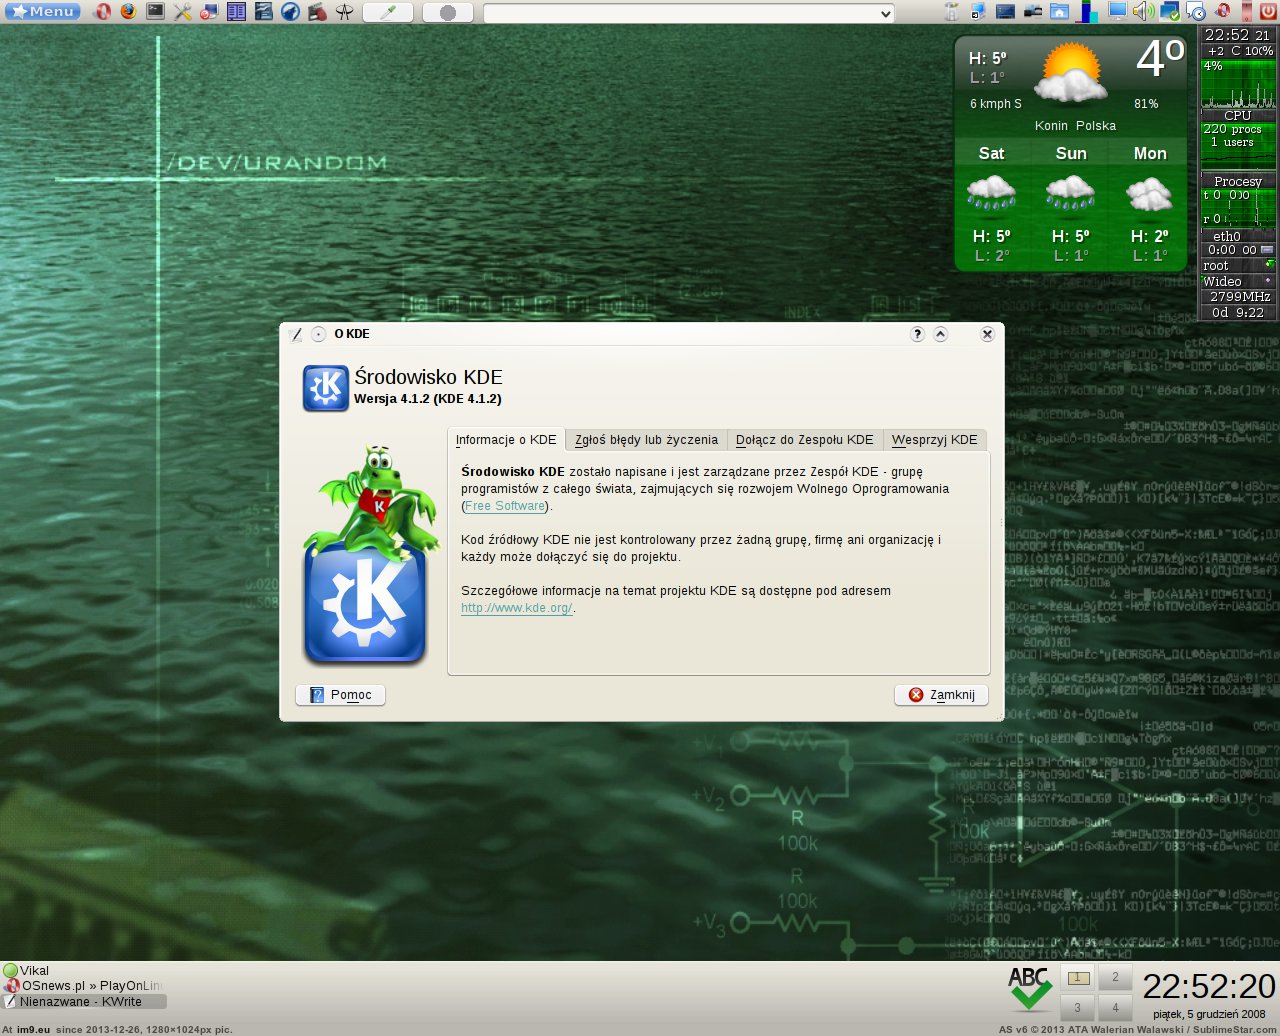Expand the top panel command dropdown arrow

click(x=885, y=13)
